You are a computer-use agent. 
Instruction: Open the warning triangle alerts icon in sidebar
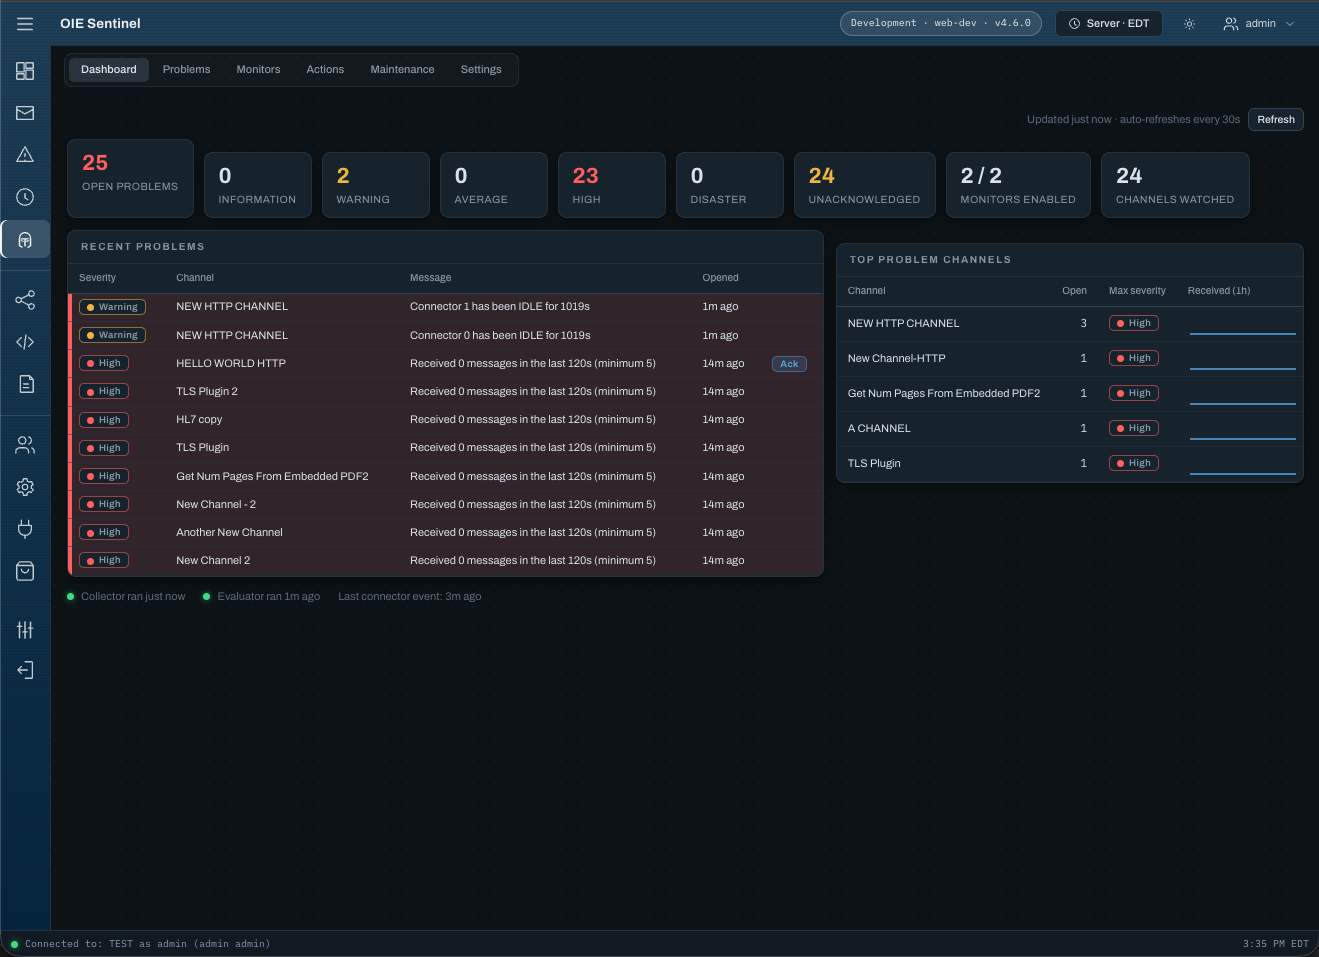[25, 155]
